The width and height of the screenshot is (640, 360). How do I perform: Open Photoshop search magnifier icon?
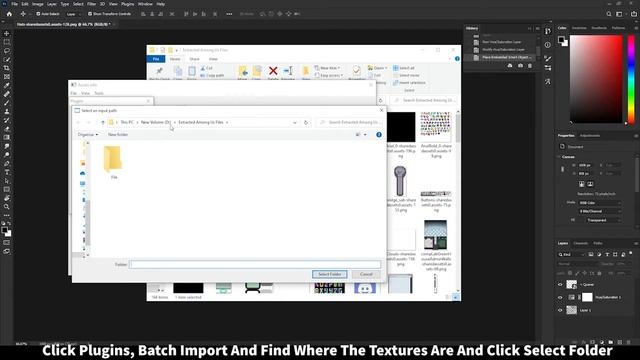click(x=609, y=14)
